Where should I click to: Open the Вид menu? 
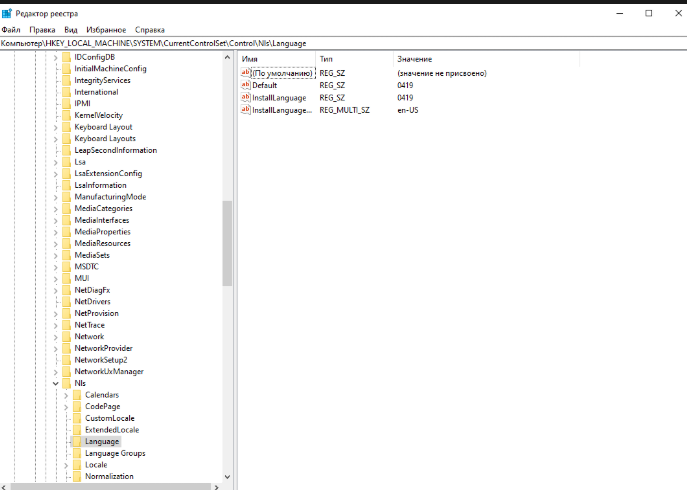(x=71, y=30)
